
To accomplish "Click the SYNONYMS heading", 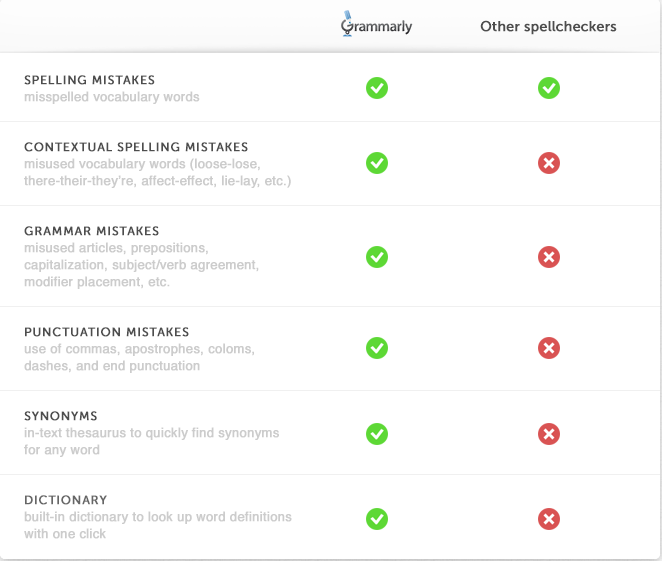I will [61, 416].
